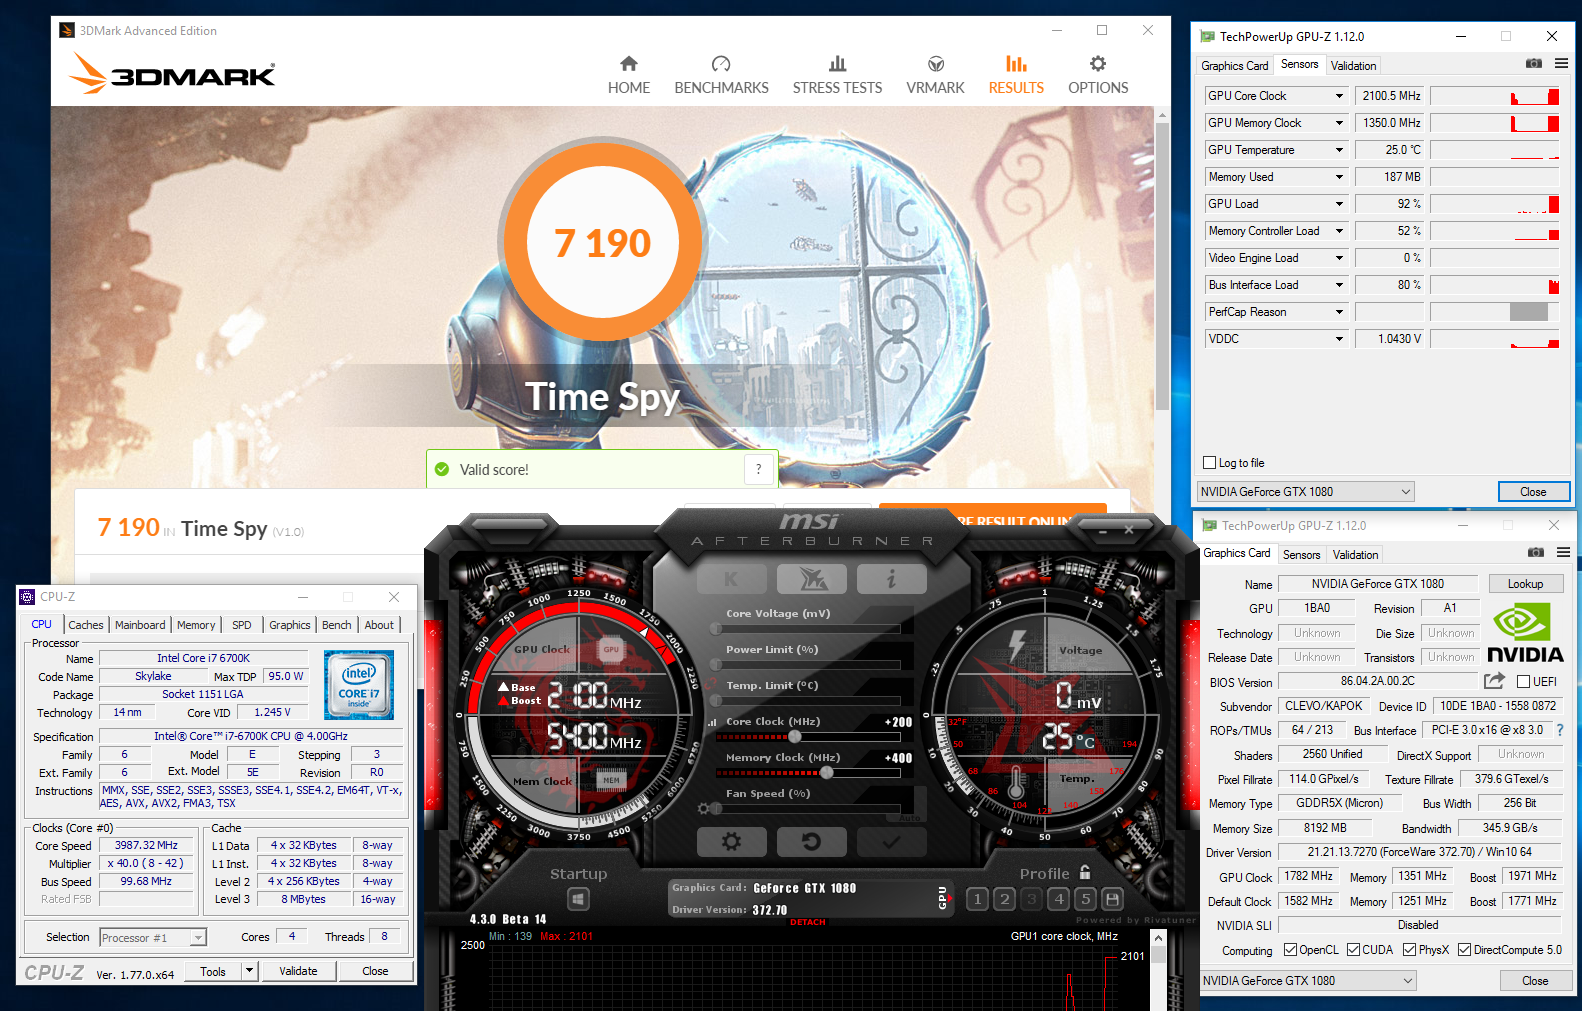Click the small gear icon beside Fan Speed
This screenshot has width=1582, height=1011.
pyautogui.click(x=704, y=808)
